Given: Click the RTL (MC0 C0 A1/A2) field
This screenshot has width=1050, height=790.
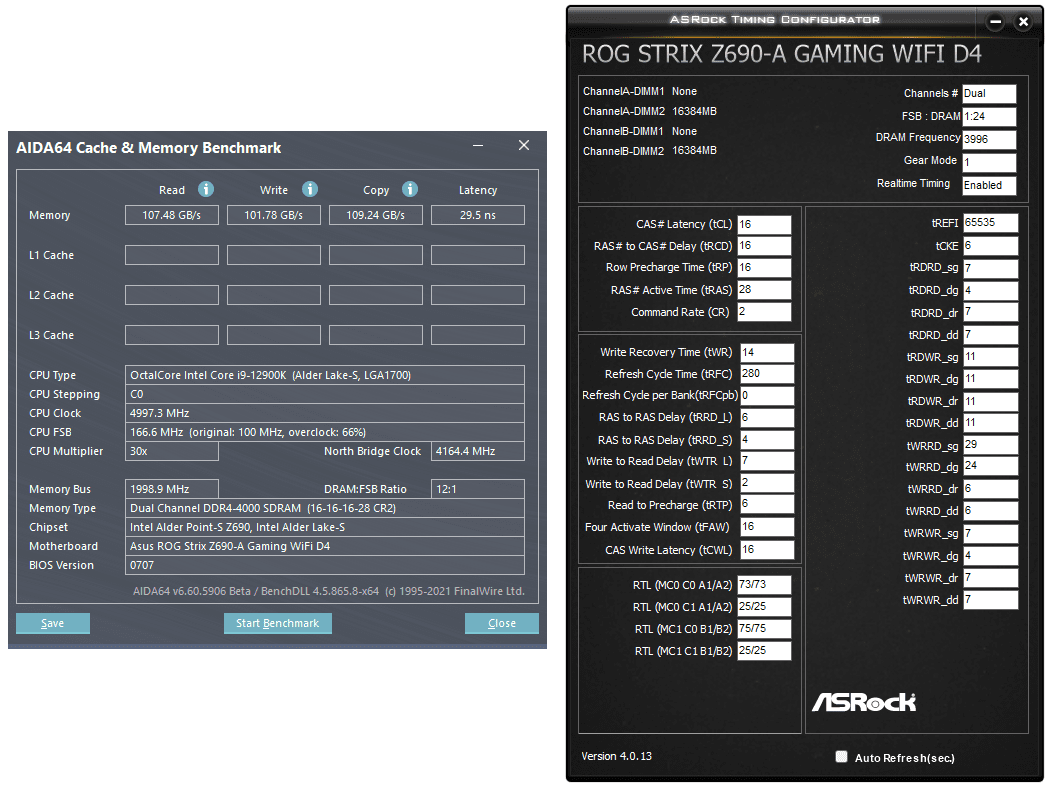Looking at the screenshot, I should [764, 585].
